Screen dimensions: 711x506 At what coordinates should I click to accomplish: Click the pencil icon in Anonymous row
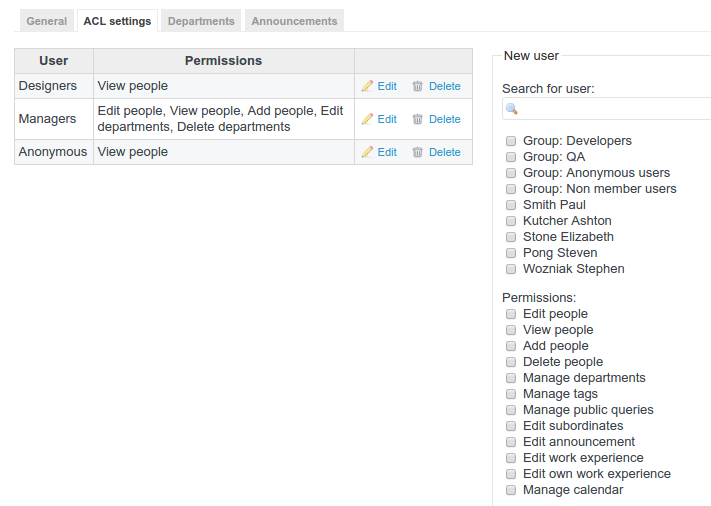[x=367, y=152]
